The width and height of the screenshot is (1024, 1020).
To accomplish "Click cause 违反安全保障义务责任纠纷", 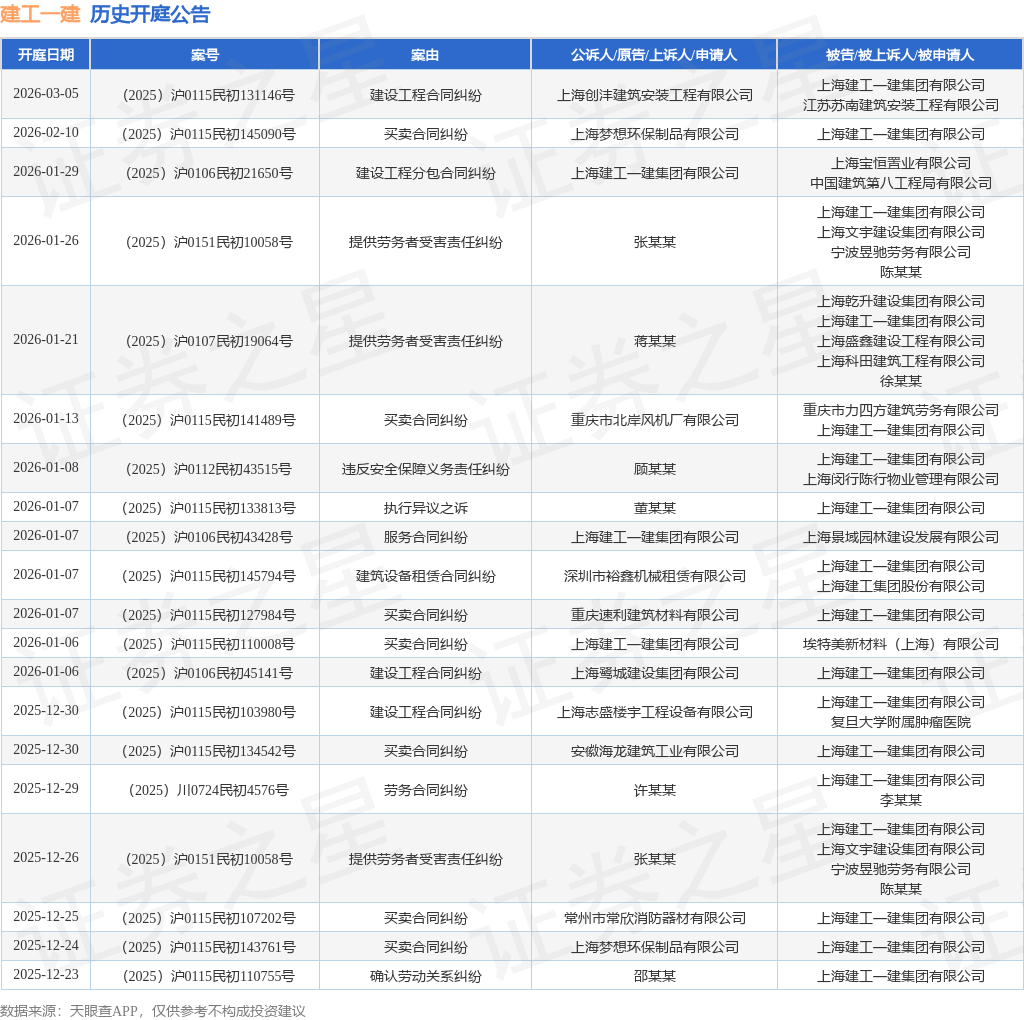I will pyautogui.click(x=425, y=470).
